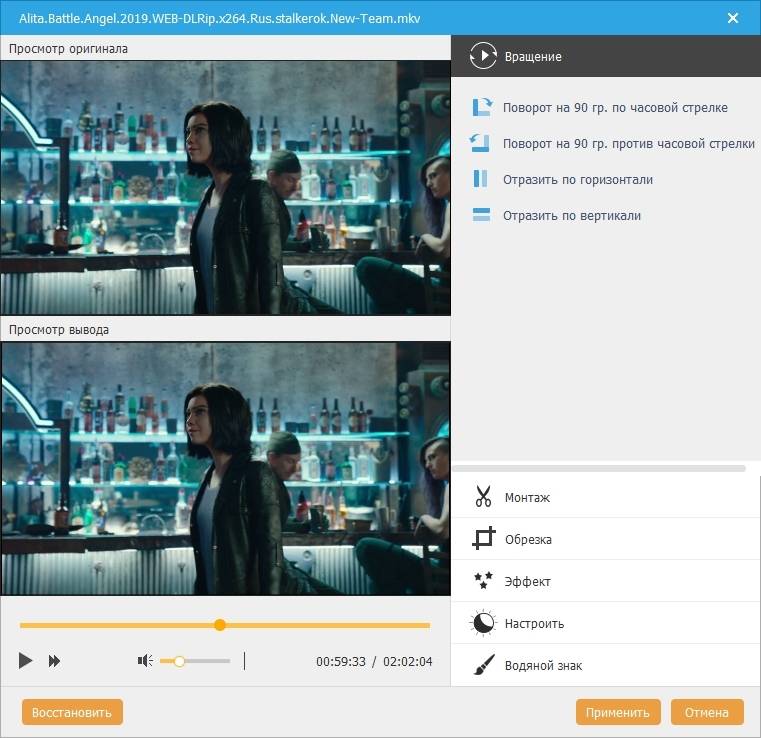This screenshot has height=738, width=761.
Task: Click the file name in the title bar
Action: coord(219,18)
